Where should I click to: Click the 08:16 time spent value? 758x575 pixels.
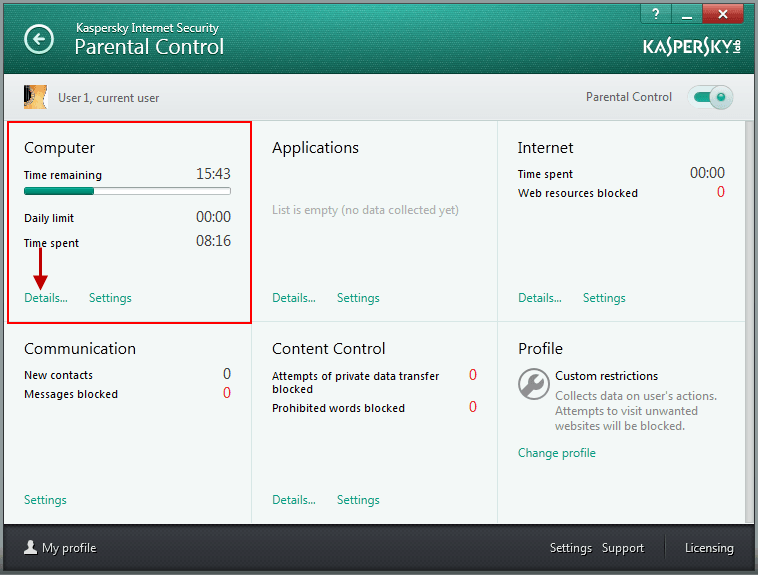coord(213,241)
